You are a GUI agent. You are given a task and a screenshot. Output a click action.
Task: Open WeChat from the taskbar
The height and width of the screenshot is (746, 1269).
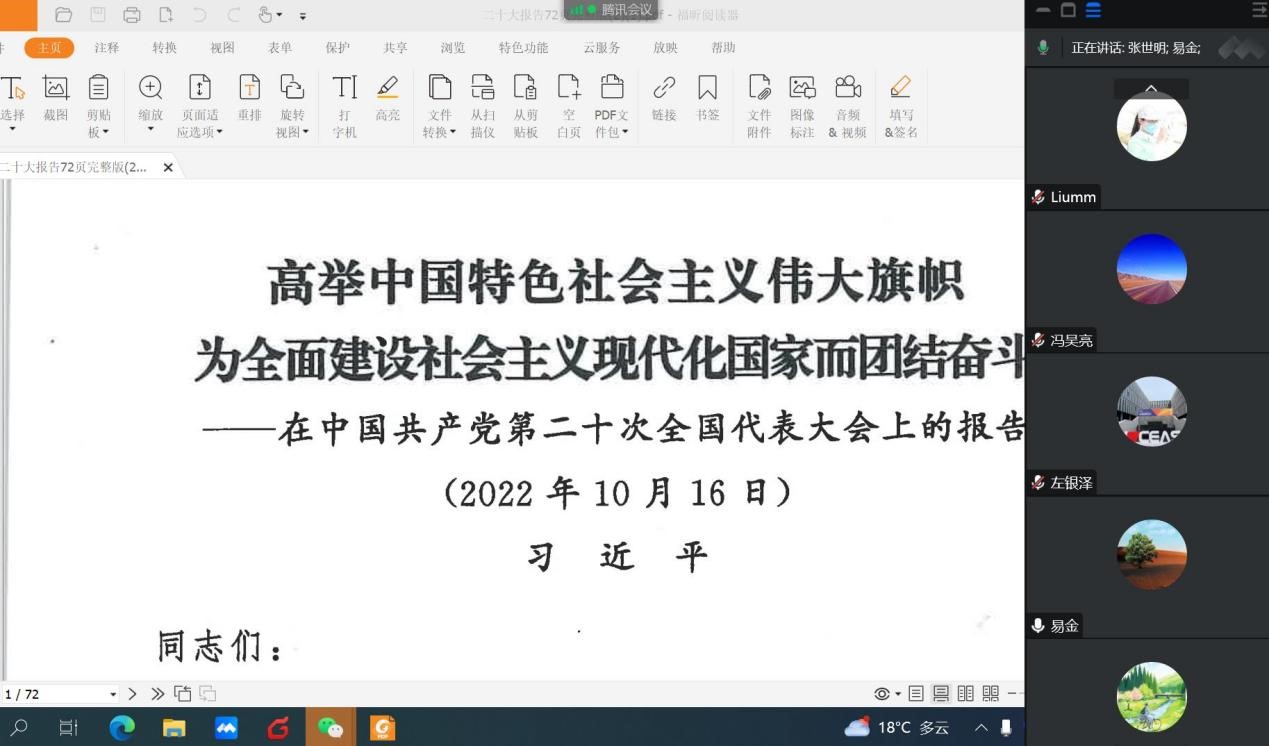click(330, 728)
